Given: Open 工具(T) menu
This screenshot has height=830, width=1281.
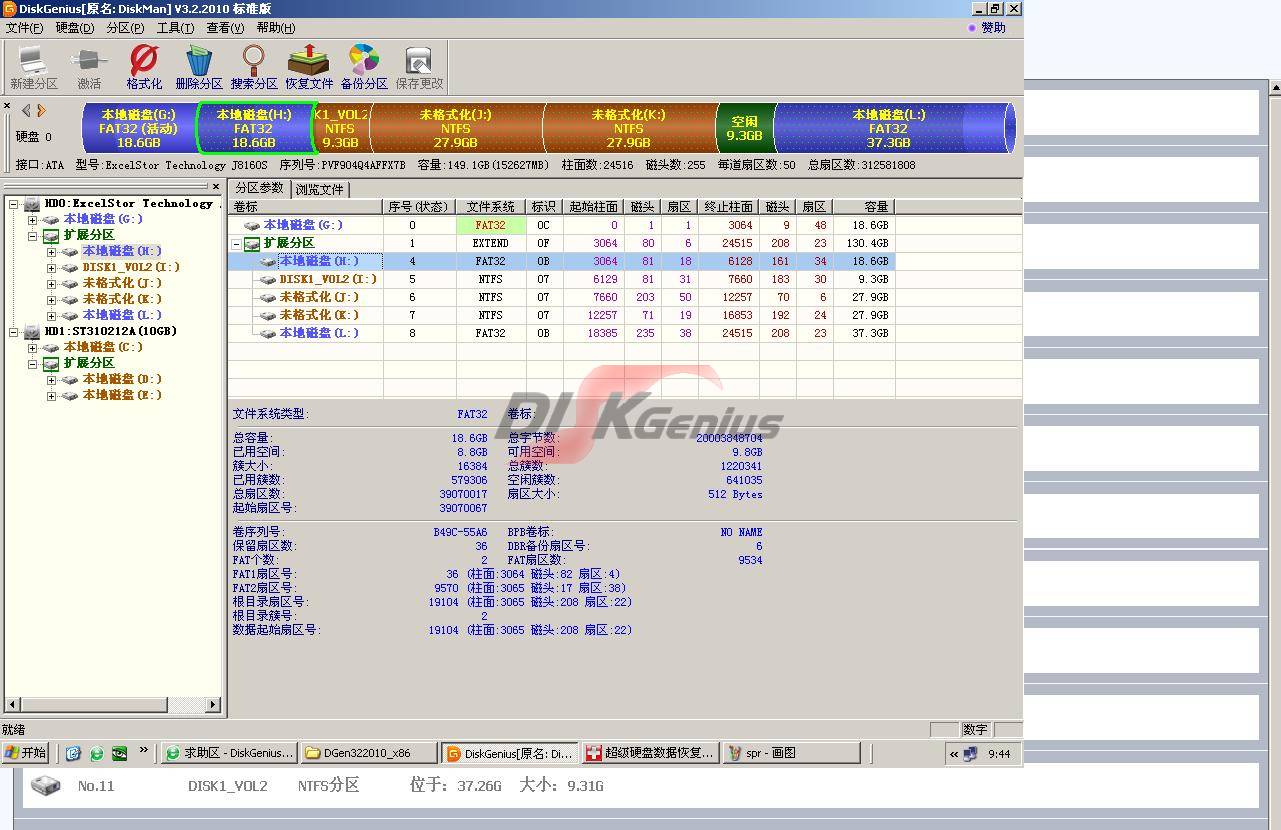Looking at the screenshot, I should point(175,28).
